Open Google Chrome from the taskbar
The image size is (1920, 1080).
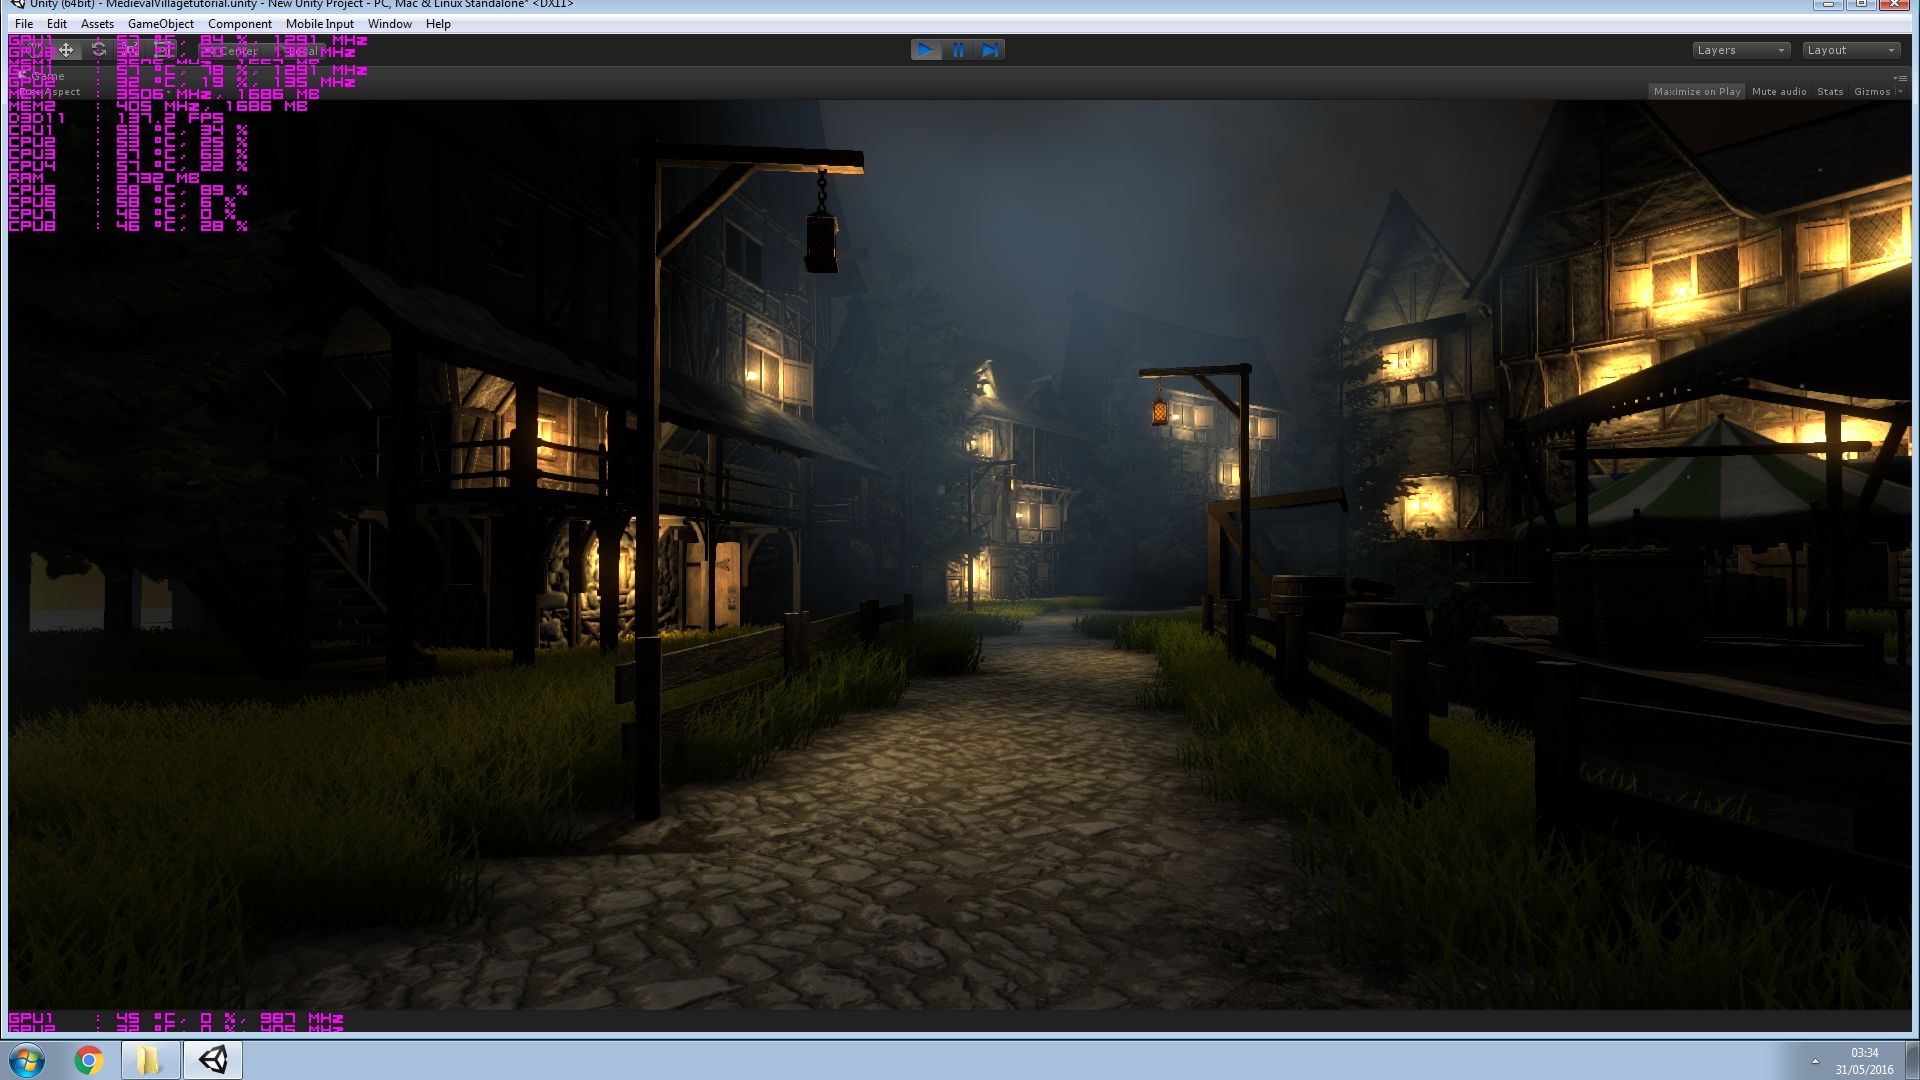(88, 1060)
